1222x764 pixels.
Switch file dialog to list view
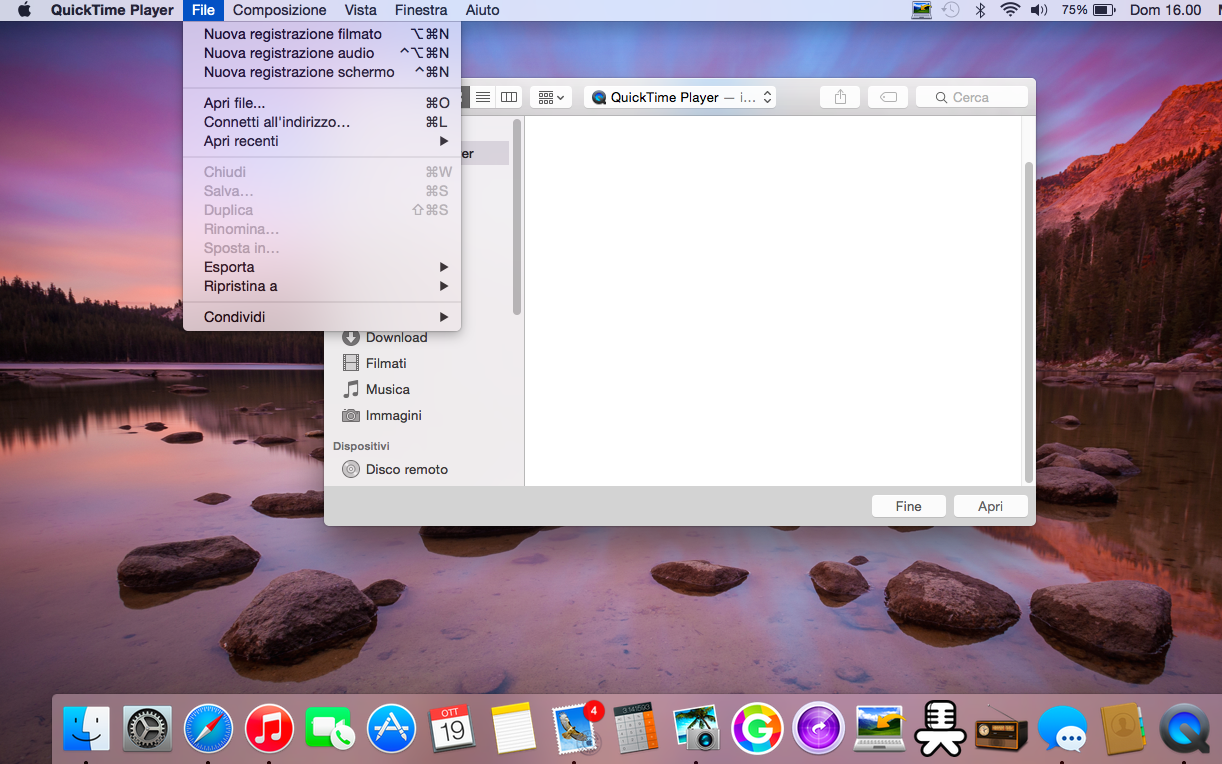point(483,97)
